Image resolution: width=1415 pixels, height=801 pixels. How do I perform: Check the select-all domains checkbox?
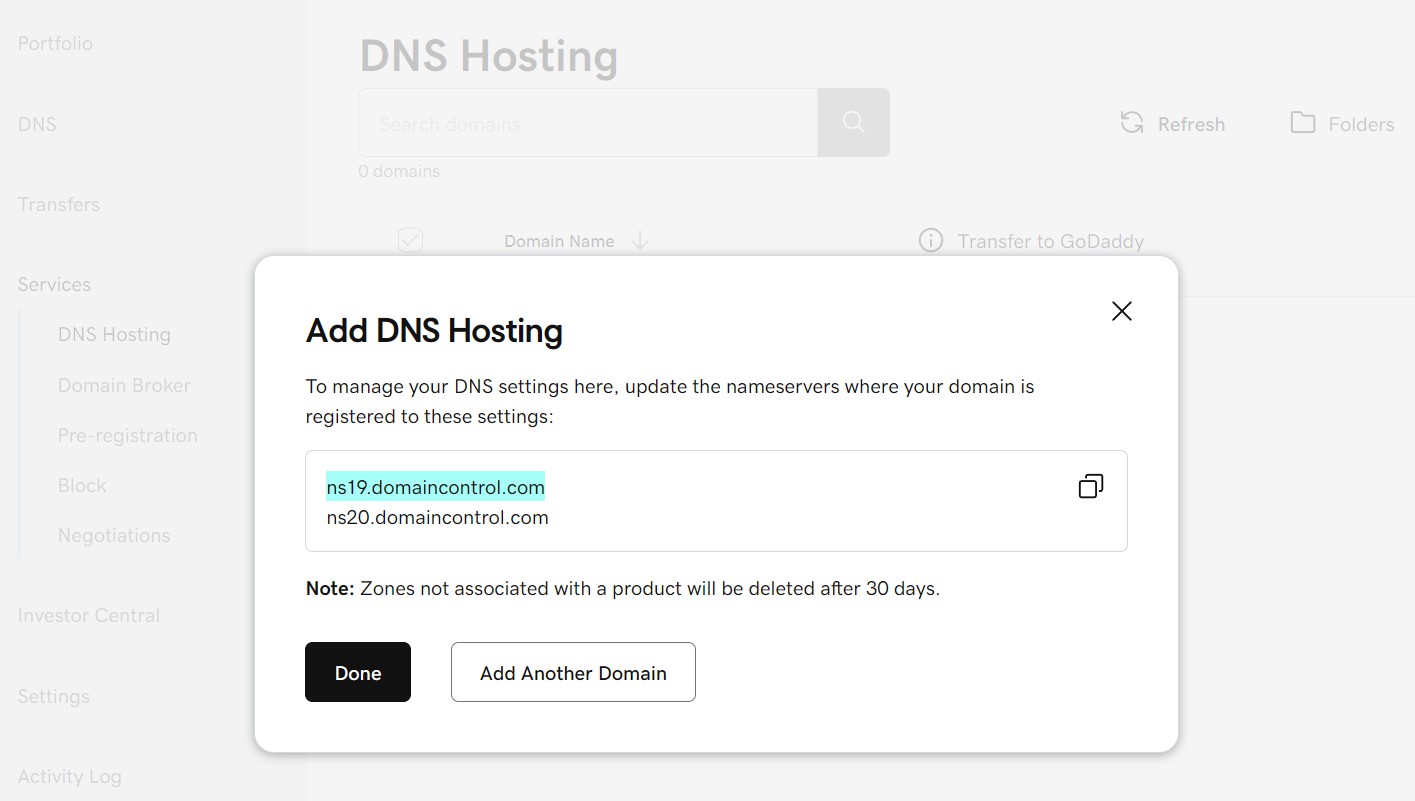(x=410, y=240)
